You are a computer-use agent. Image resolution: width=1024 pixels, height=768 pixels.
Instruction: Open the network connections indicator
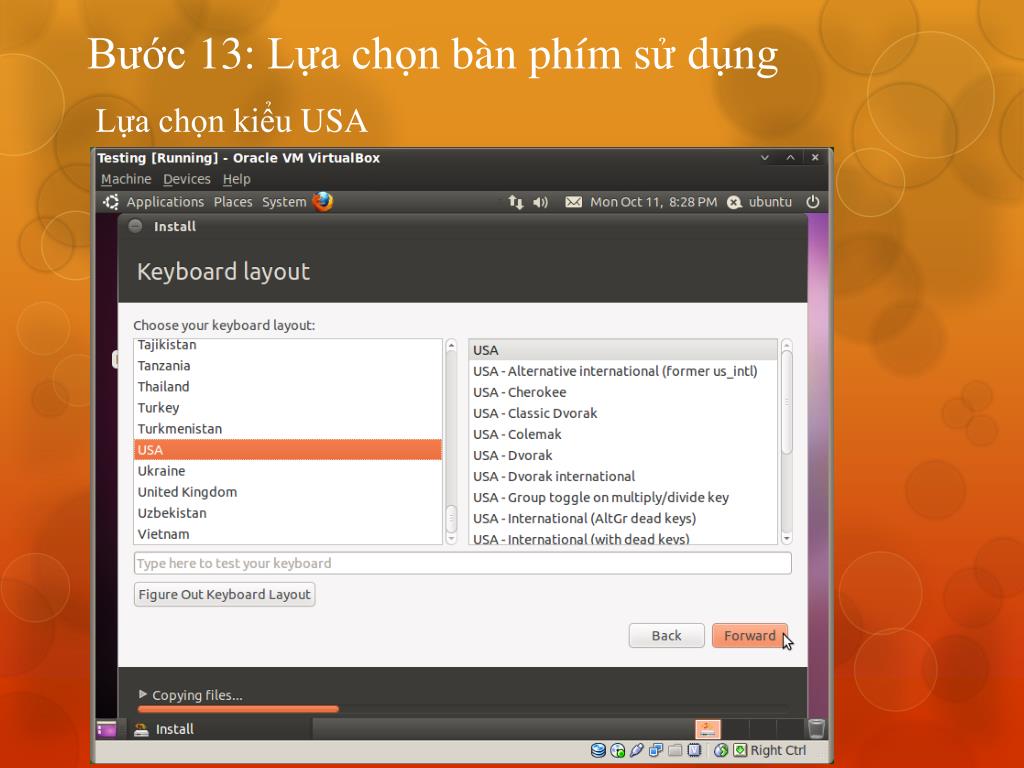516,202
